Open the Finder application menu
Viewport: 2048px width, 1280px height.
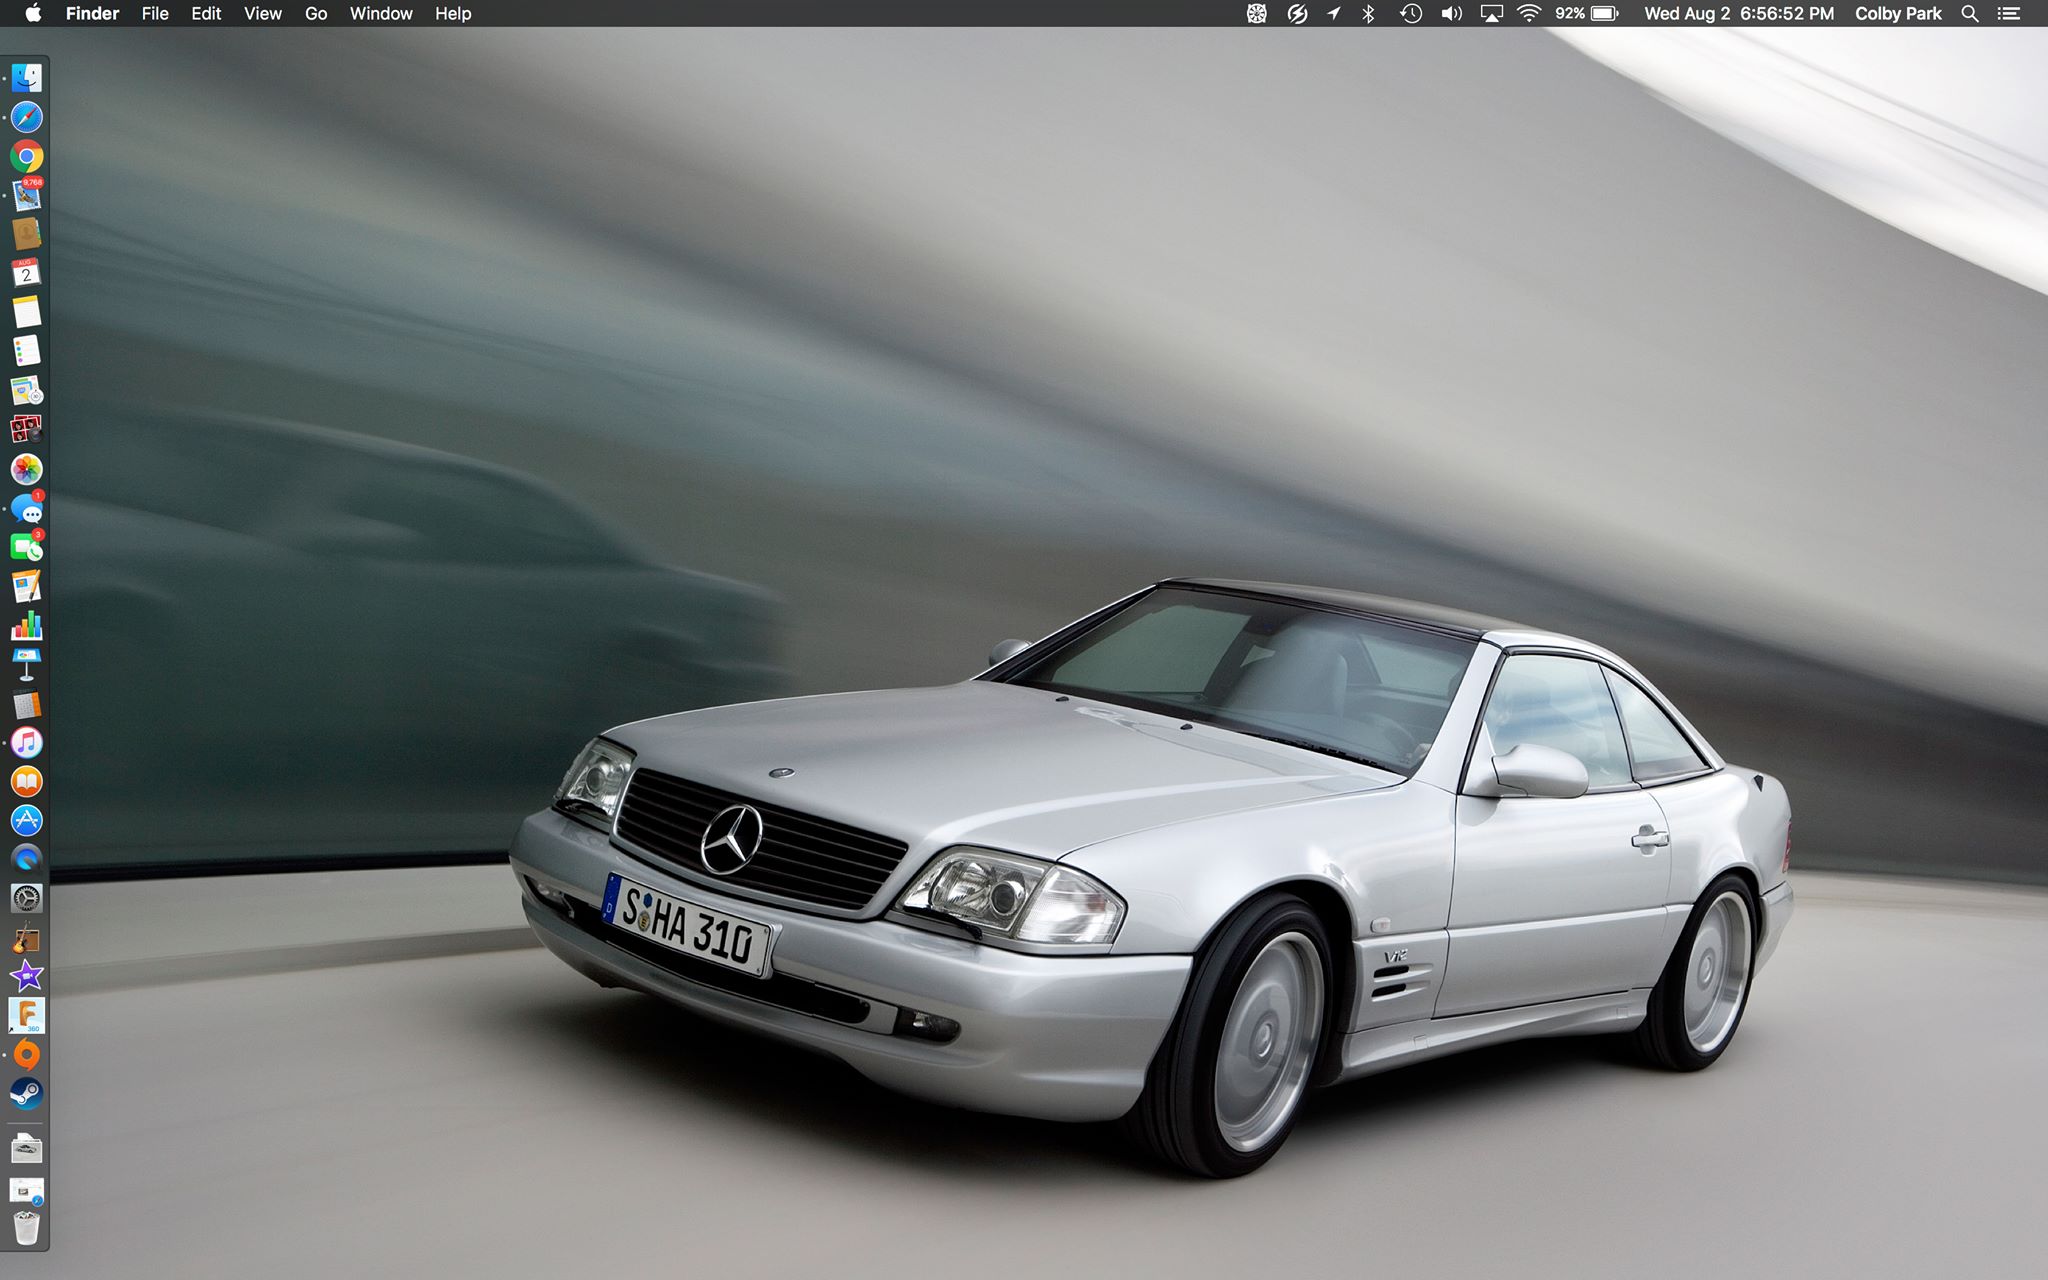pos(92,13)
